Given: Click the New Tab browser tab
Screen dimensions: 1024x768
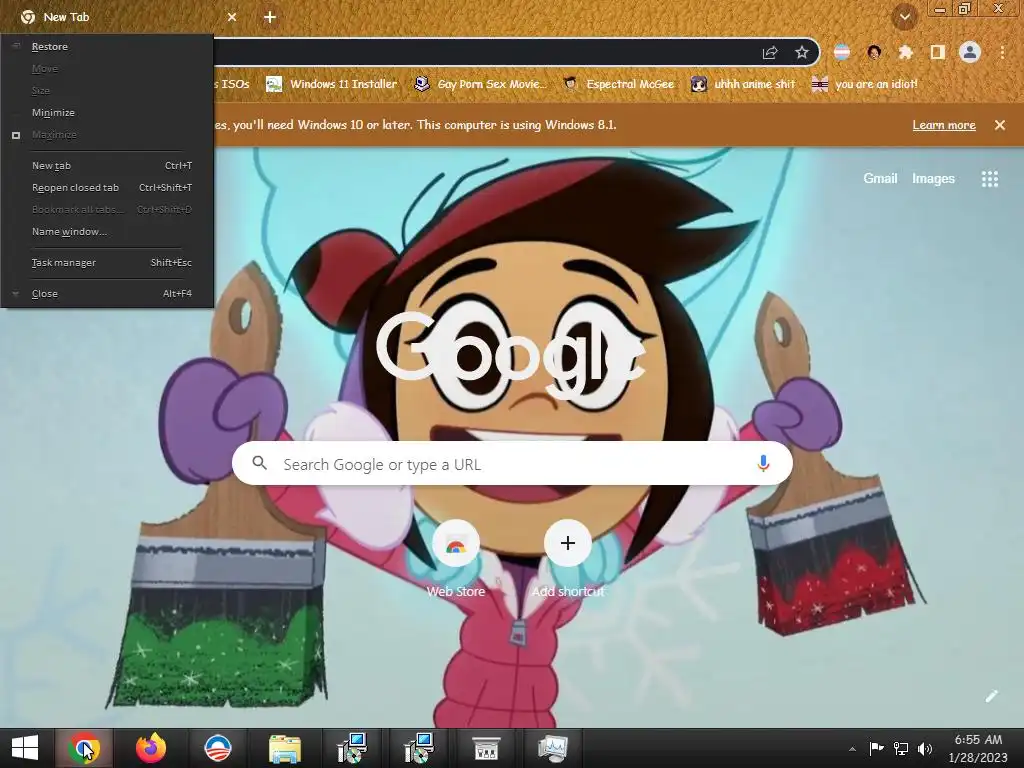Looking at the screenshot, I should point(124,17).
